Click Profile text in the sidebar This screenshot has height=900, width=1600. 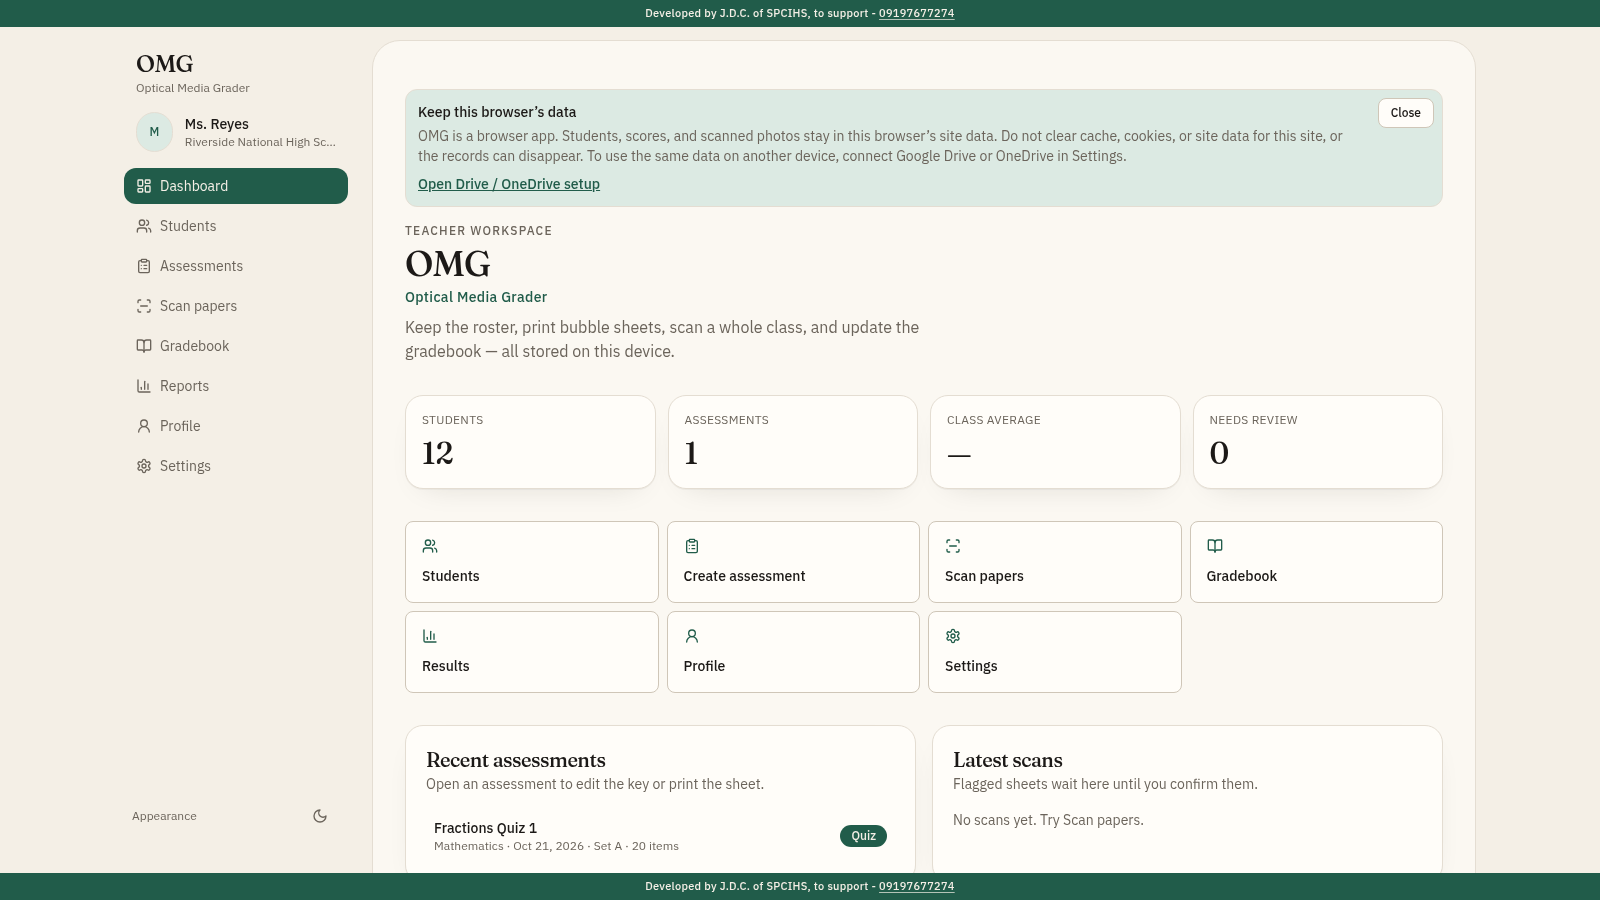tap(180, 426)
